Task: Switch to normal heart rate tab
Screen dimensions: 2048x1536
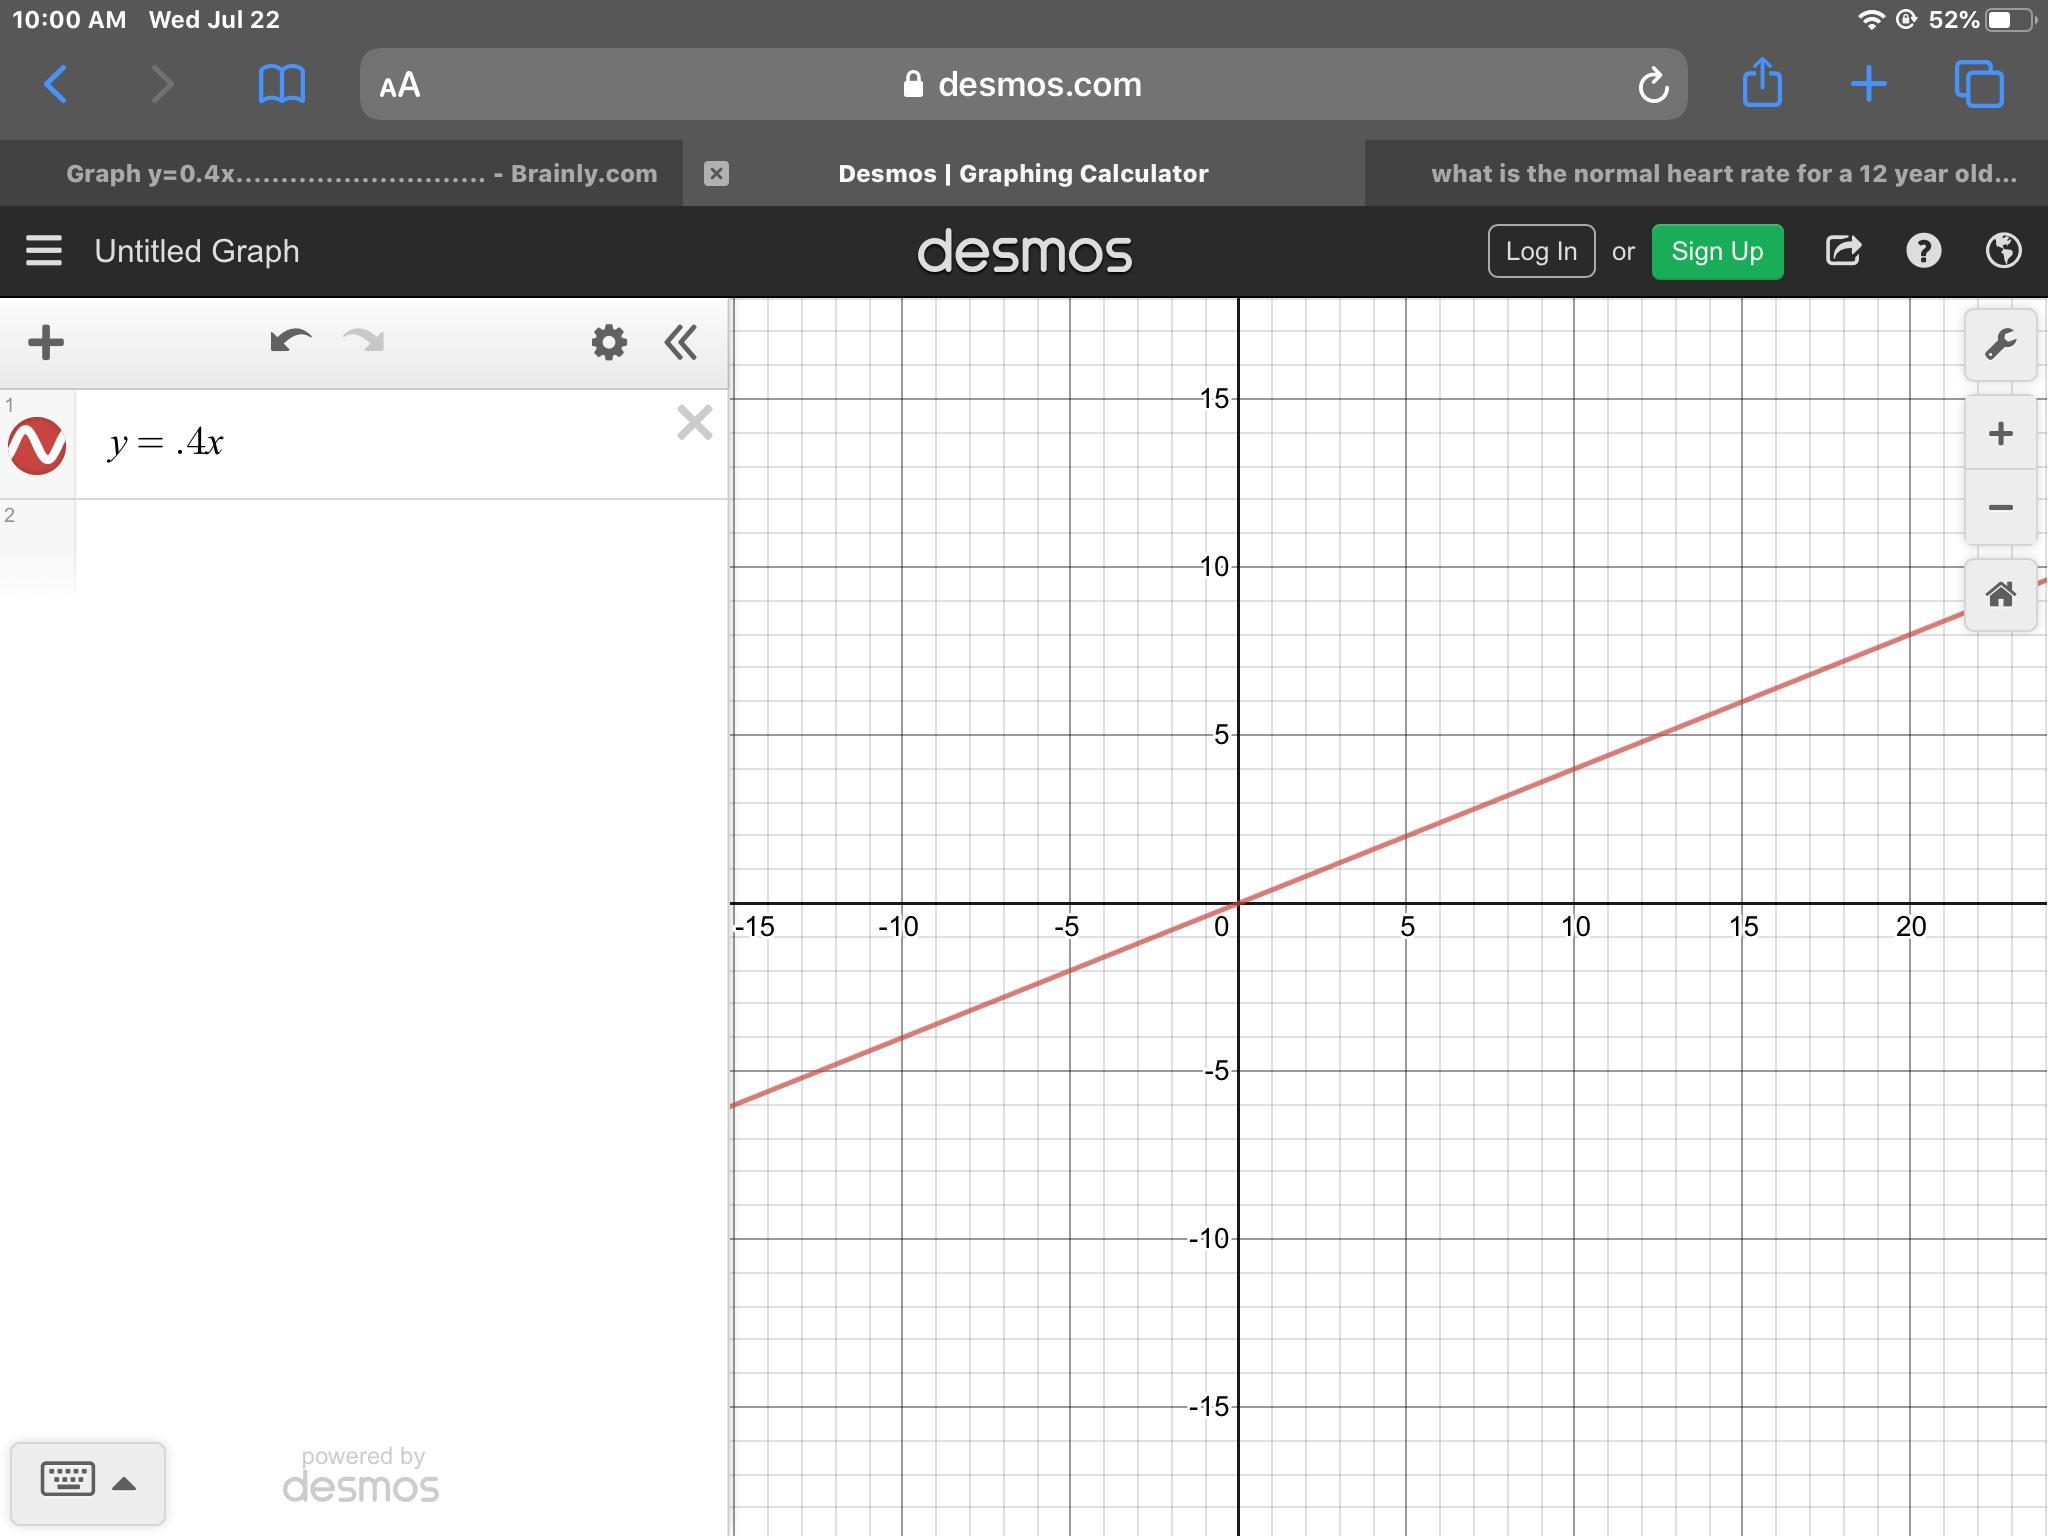Action: tap(1722, 174)
